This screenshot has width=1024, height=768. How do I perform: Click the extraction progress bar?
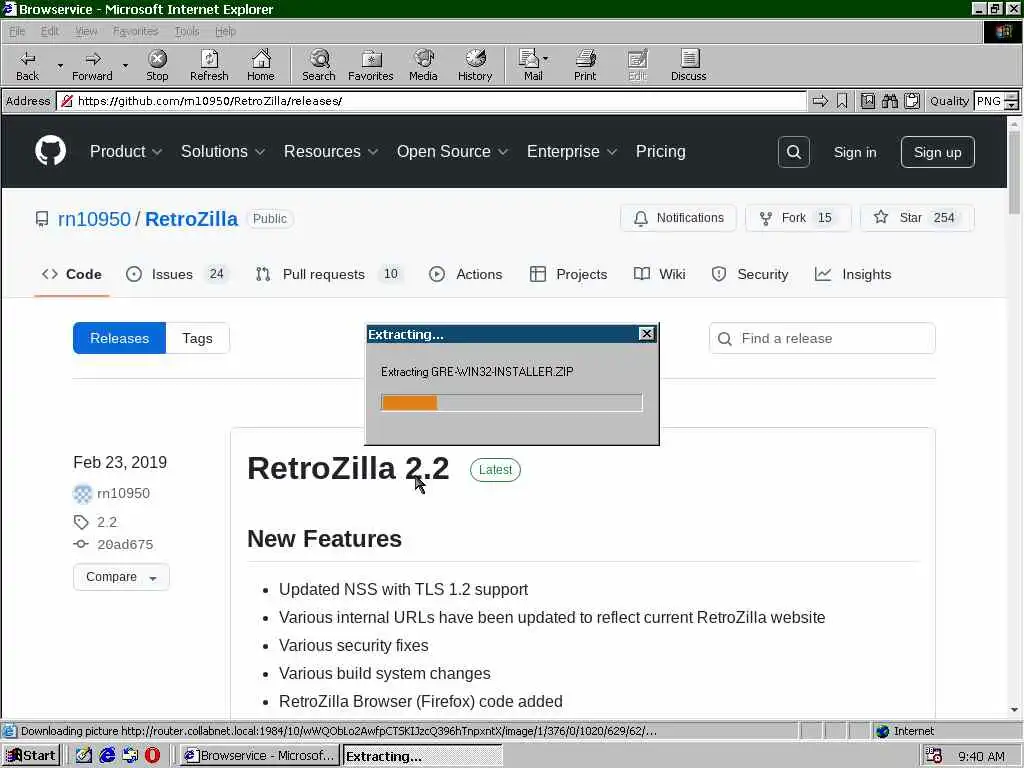click(x=511, y=403)
